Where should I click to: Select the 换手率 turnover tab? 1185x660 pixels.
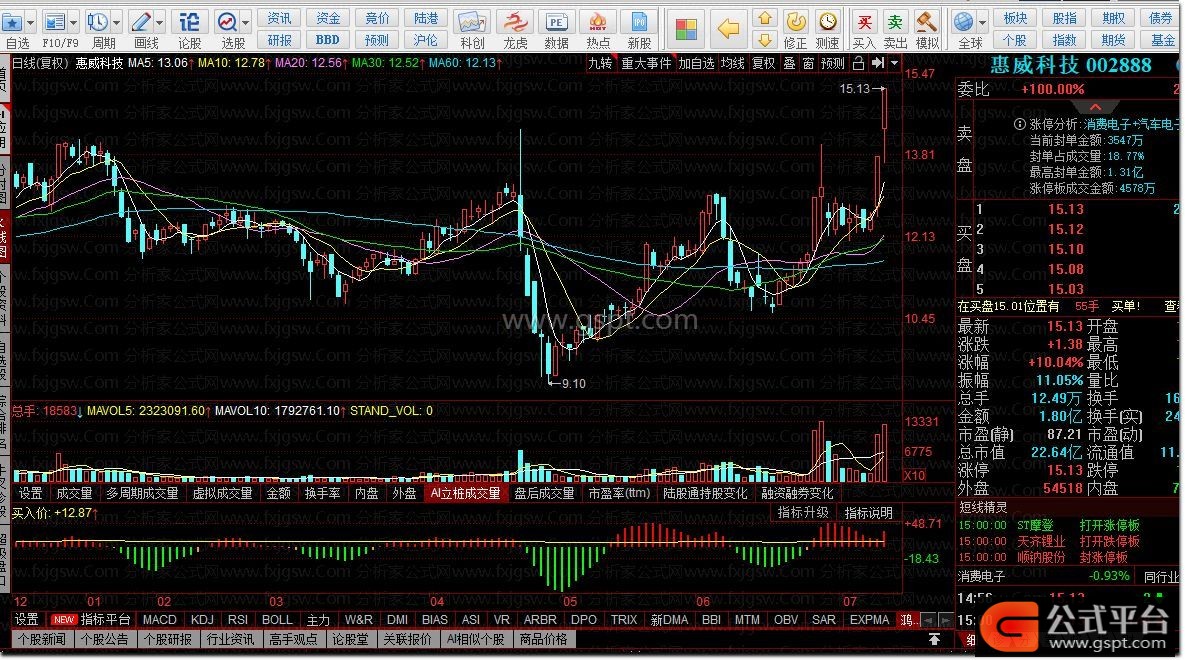click(x=323, y=494)
